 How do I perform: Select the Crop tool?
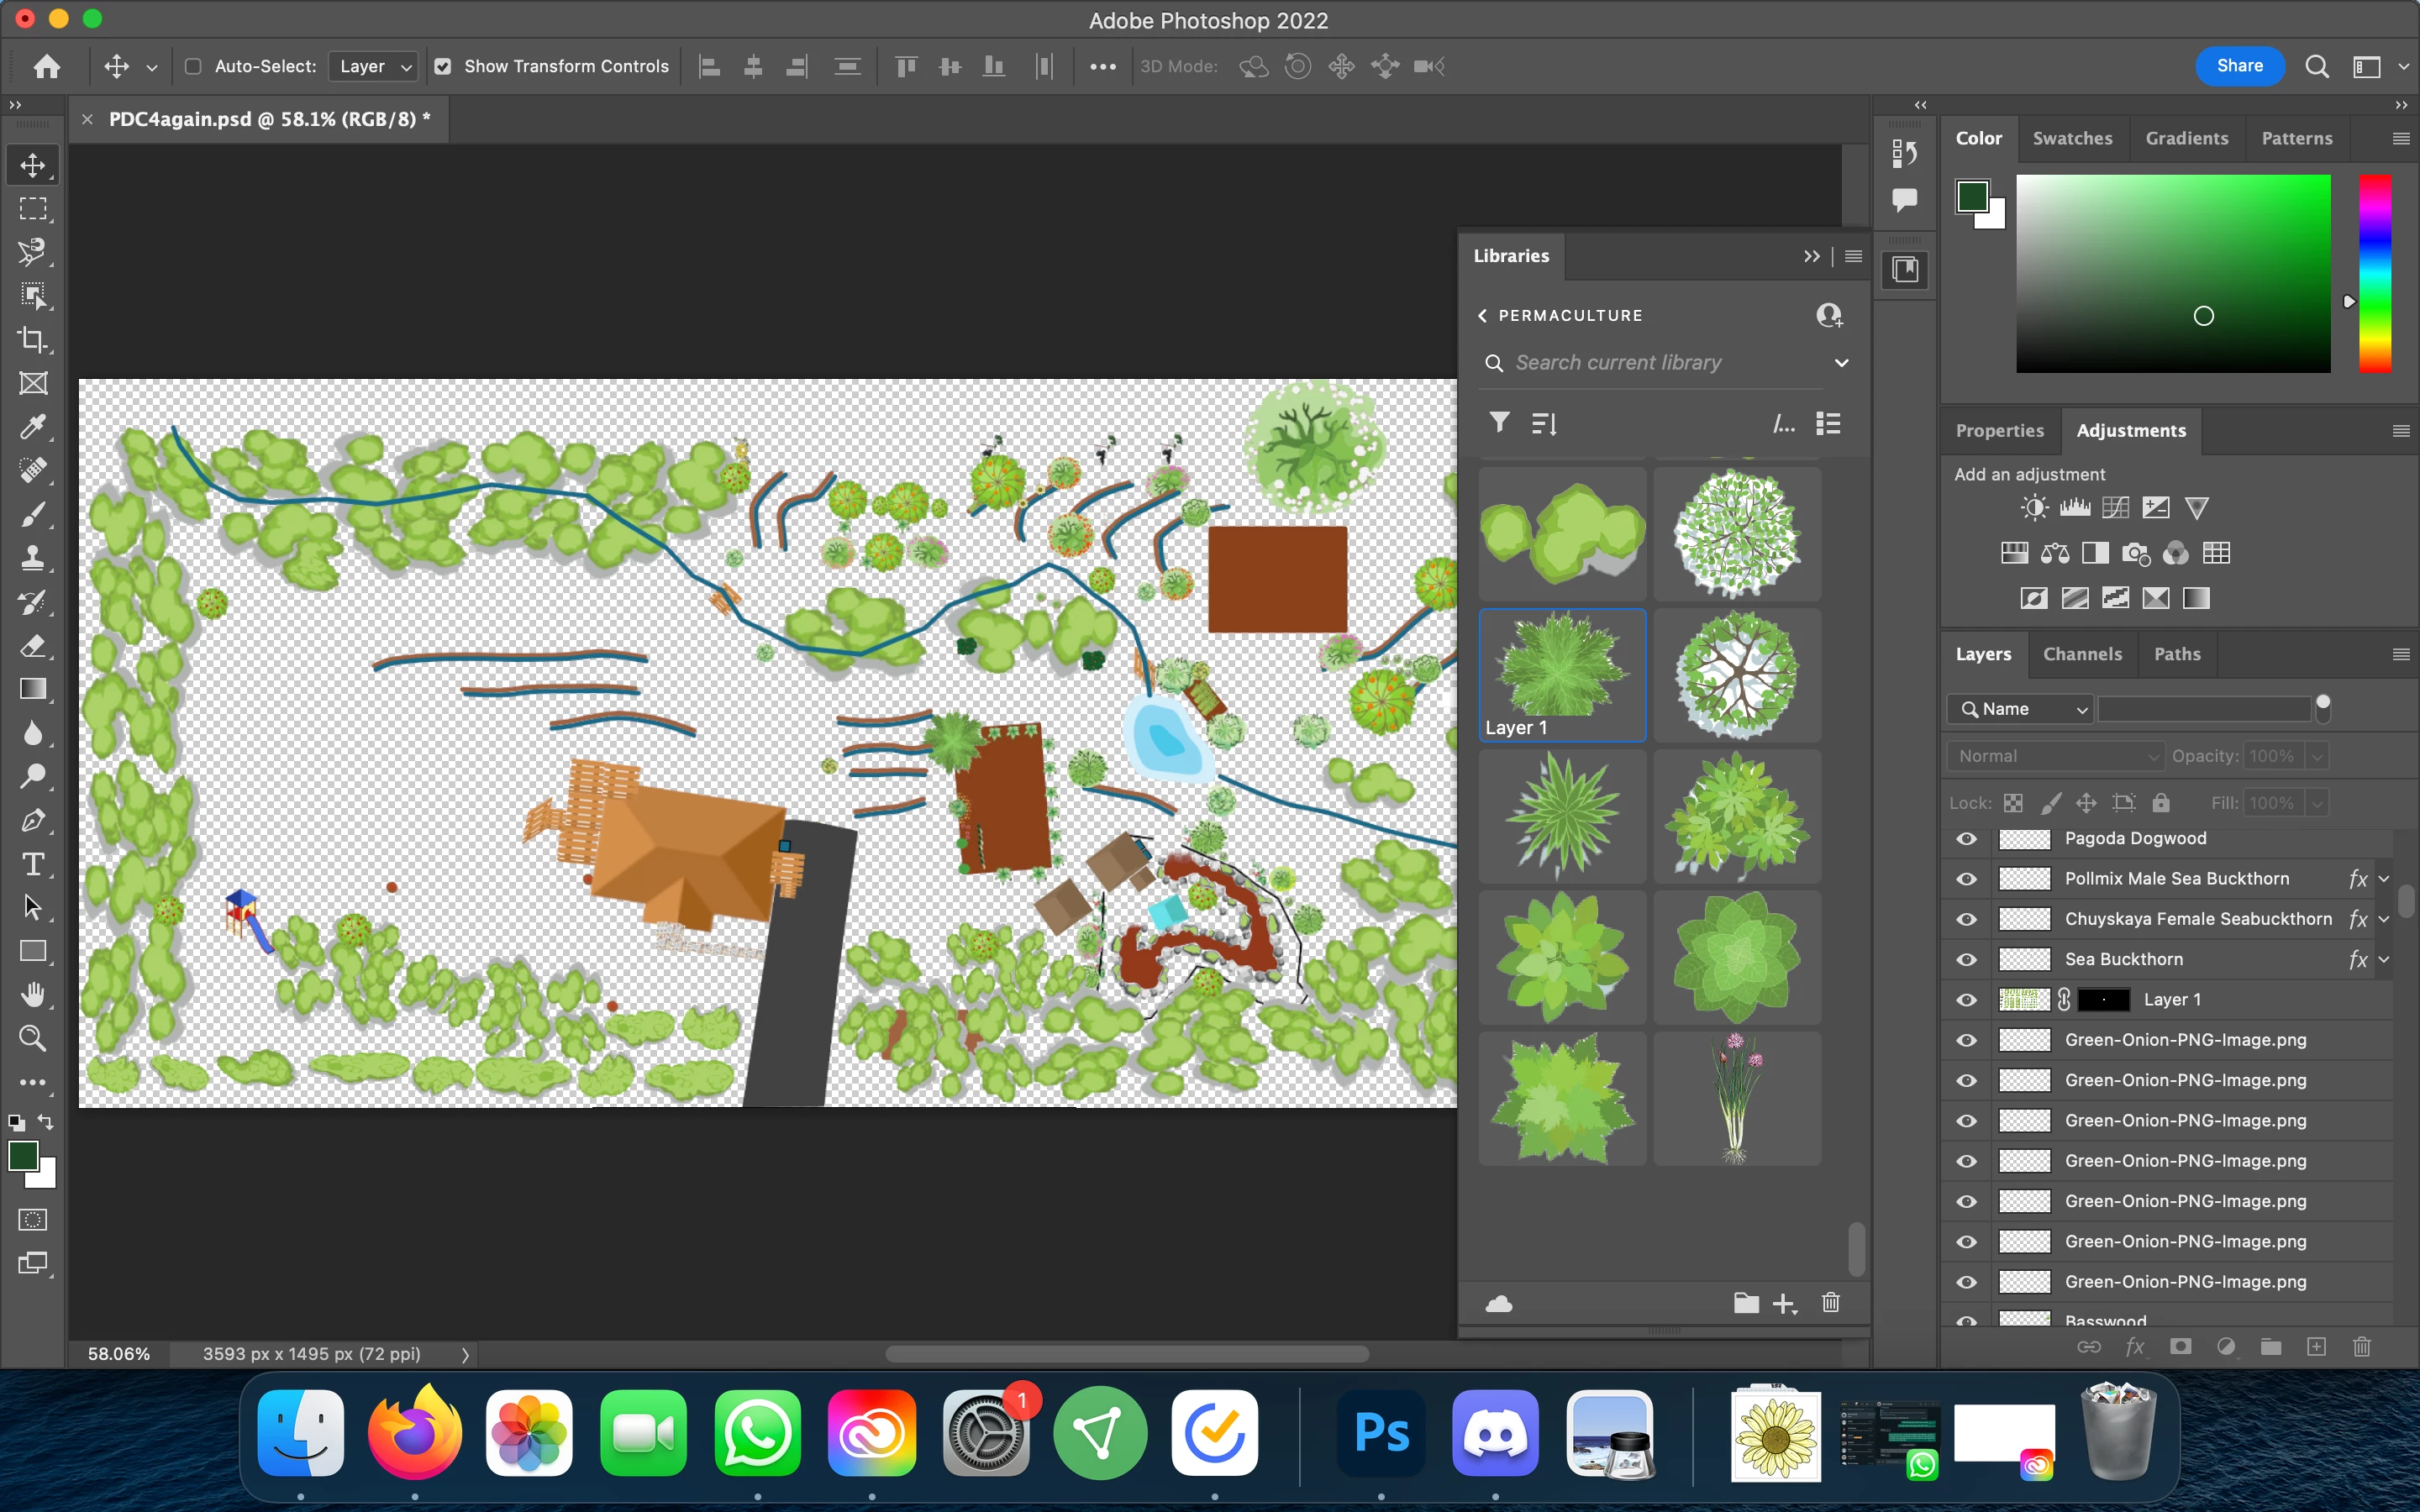[33, 340]
